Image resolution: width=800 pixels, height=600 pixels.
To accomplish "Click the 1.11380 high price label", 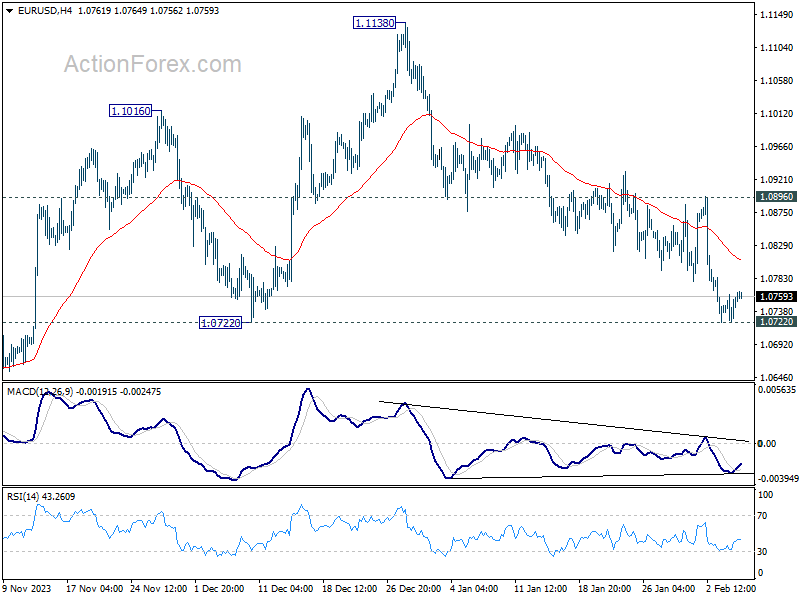I will click(375, 23).
